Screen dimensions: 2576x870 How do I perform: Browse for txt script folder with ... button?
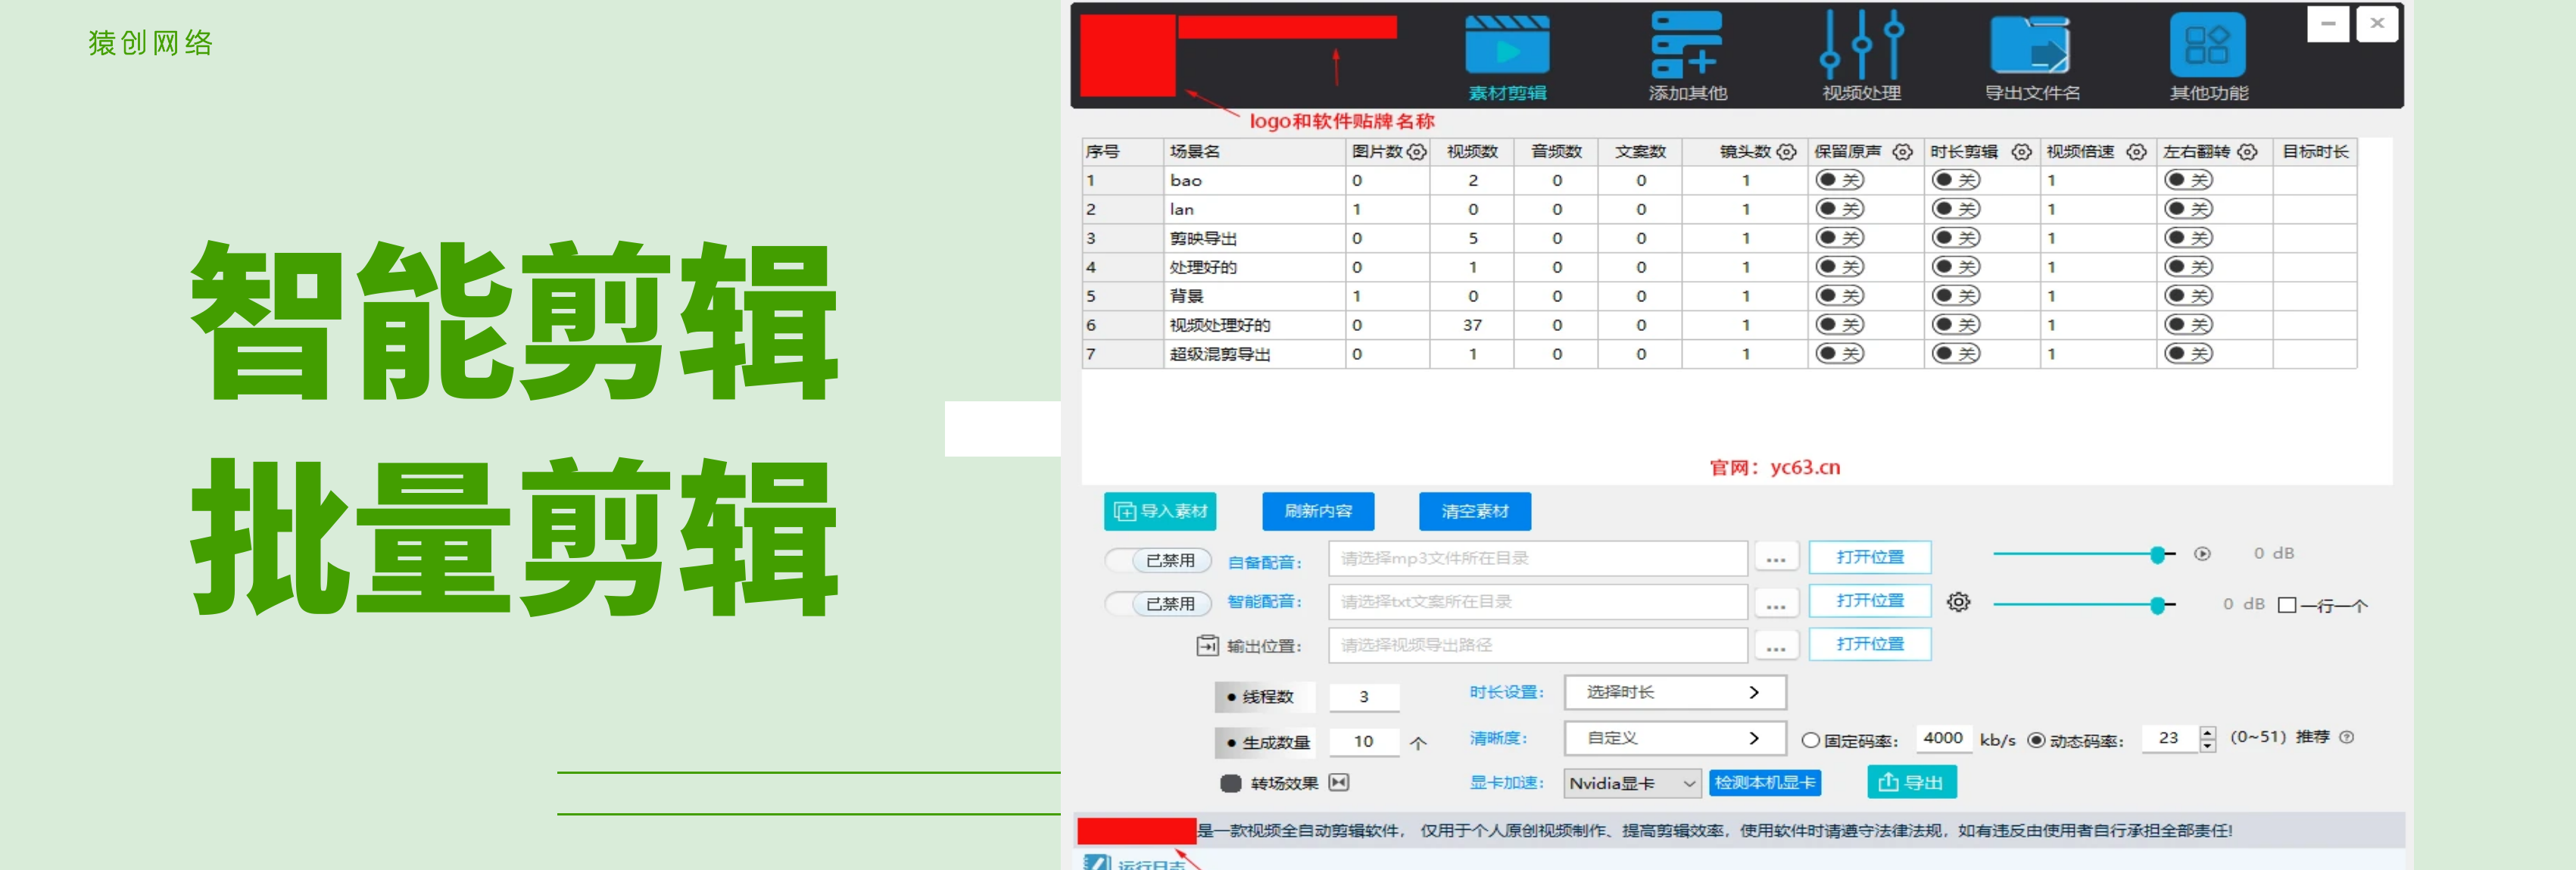[x=1775, y=602]
